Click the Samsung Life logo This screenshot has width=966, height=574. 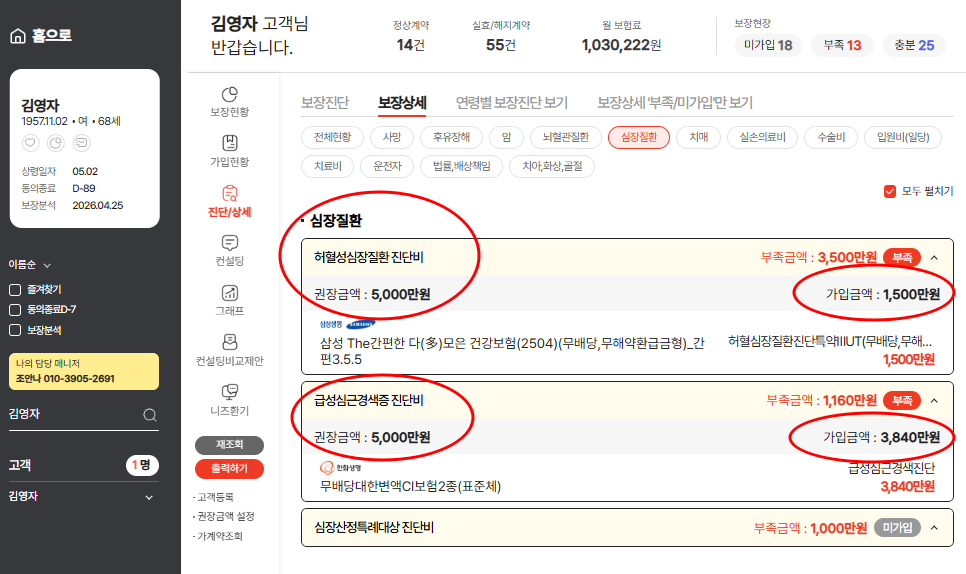(x=347, y=324)
